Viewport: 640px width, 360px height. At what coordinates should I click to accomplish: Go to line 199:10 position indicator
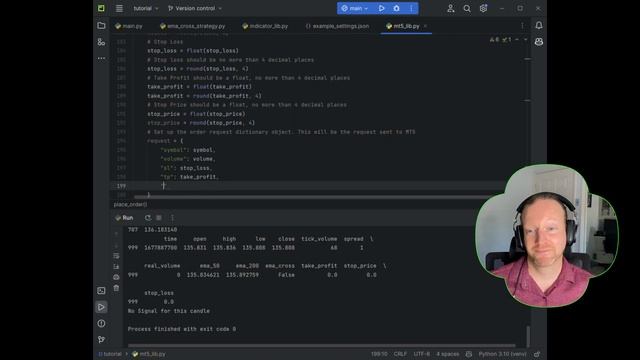point(379,354)
